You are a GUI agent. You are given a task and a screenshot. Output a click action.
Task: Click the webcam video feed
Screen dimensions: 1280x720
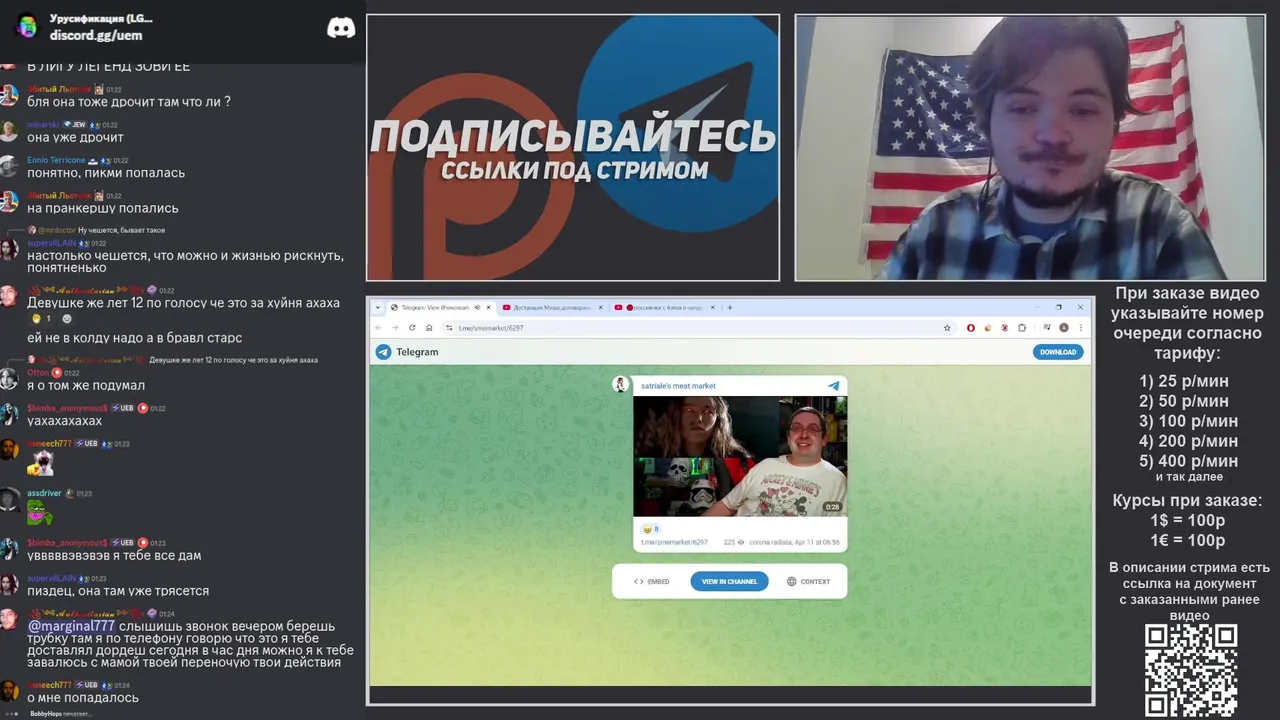[x=1030, y=147]
